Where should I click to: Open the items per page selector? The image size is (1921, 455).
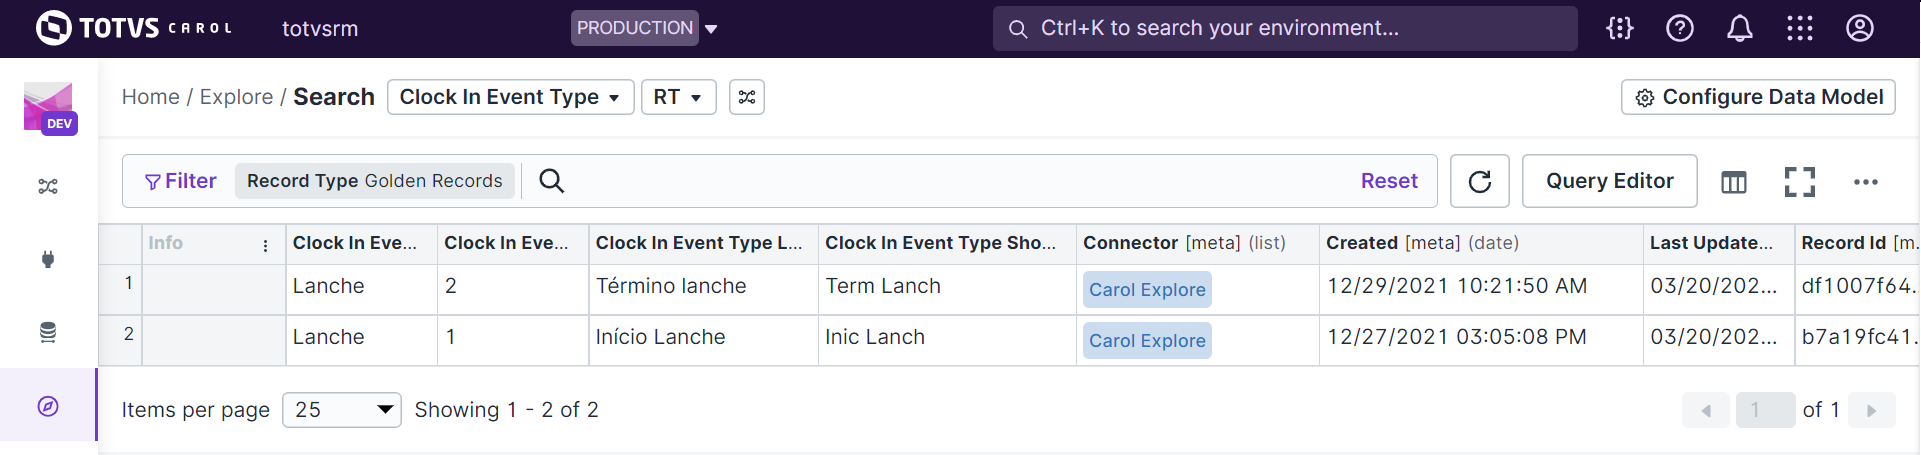[342, 410]
